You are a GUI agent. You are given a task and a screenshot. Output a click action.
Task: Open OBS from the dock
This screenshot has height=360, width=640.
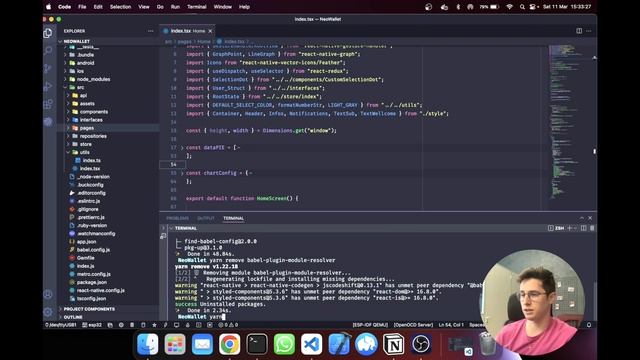point(421,344)
